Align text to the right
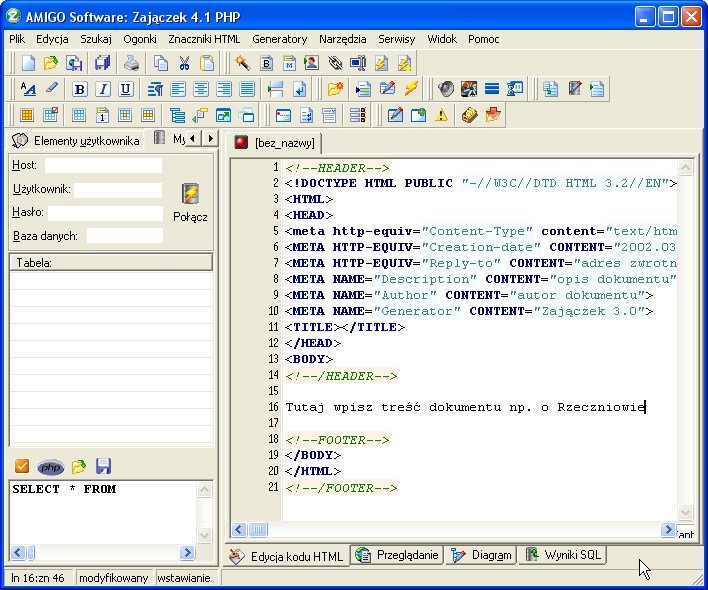This screenshot has height=590, width=708. click(x=224, y=89)
